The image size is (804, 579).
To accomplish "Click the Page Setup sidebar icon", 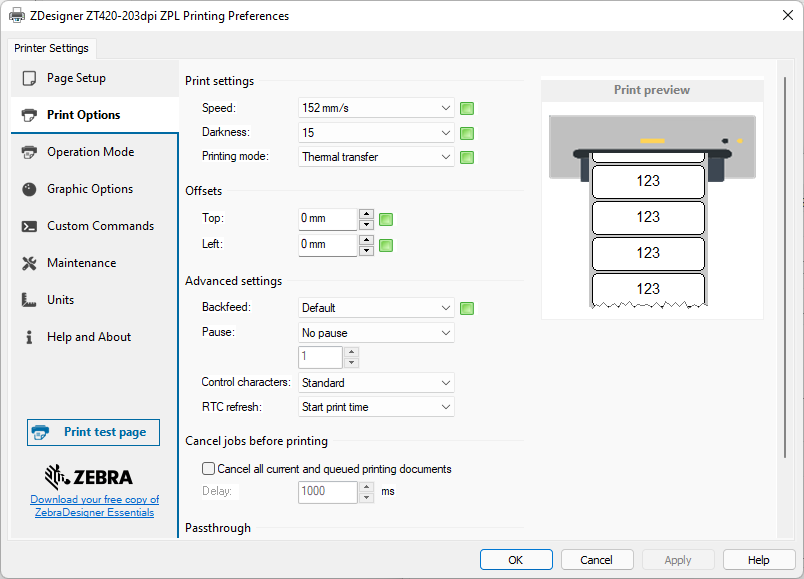I will click(29, 78).
